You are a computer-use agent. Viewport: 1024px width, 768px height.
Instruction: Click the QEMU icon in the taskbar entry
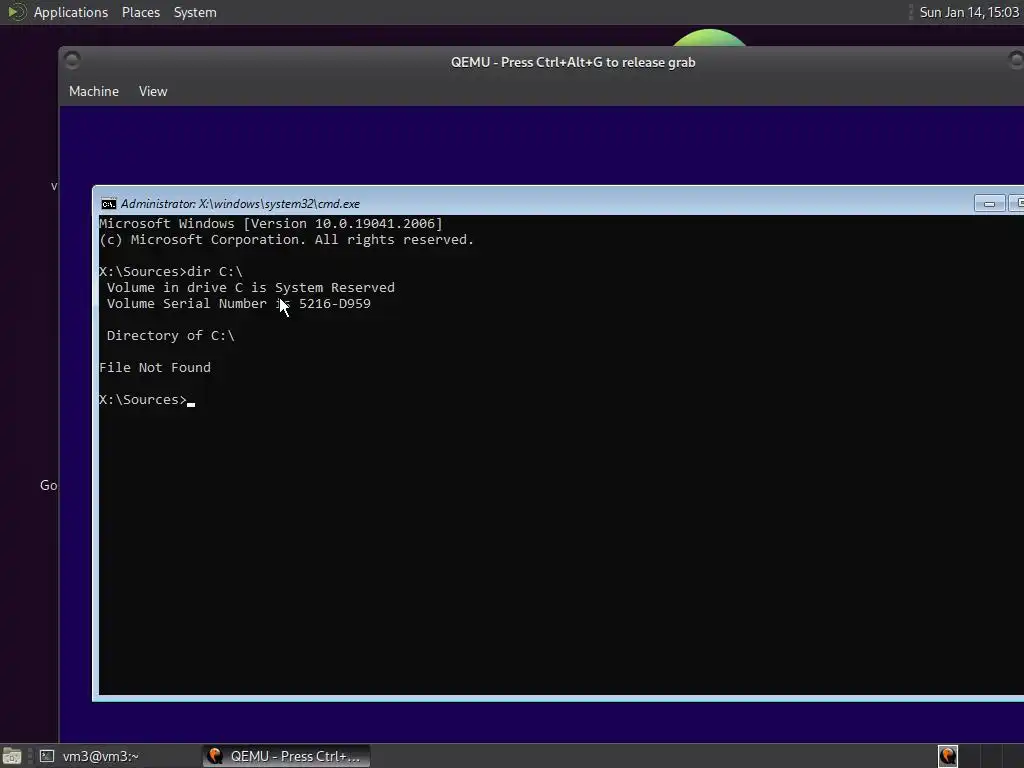[215, 756]
